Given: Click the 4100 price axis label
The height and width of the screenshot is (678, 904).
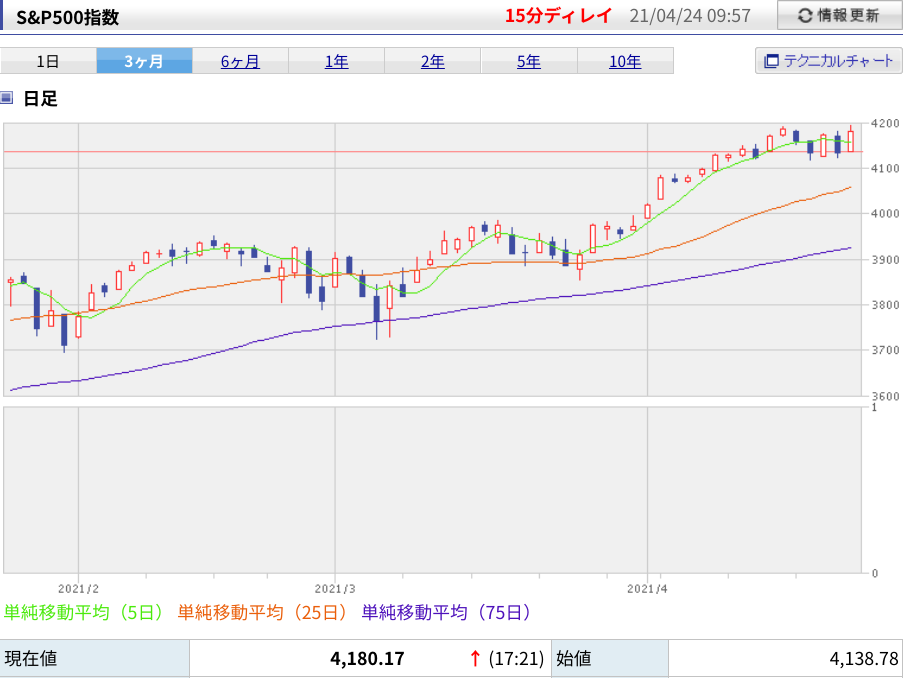Looking at the screenshot, I should tap(885, 168).
